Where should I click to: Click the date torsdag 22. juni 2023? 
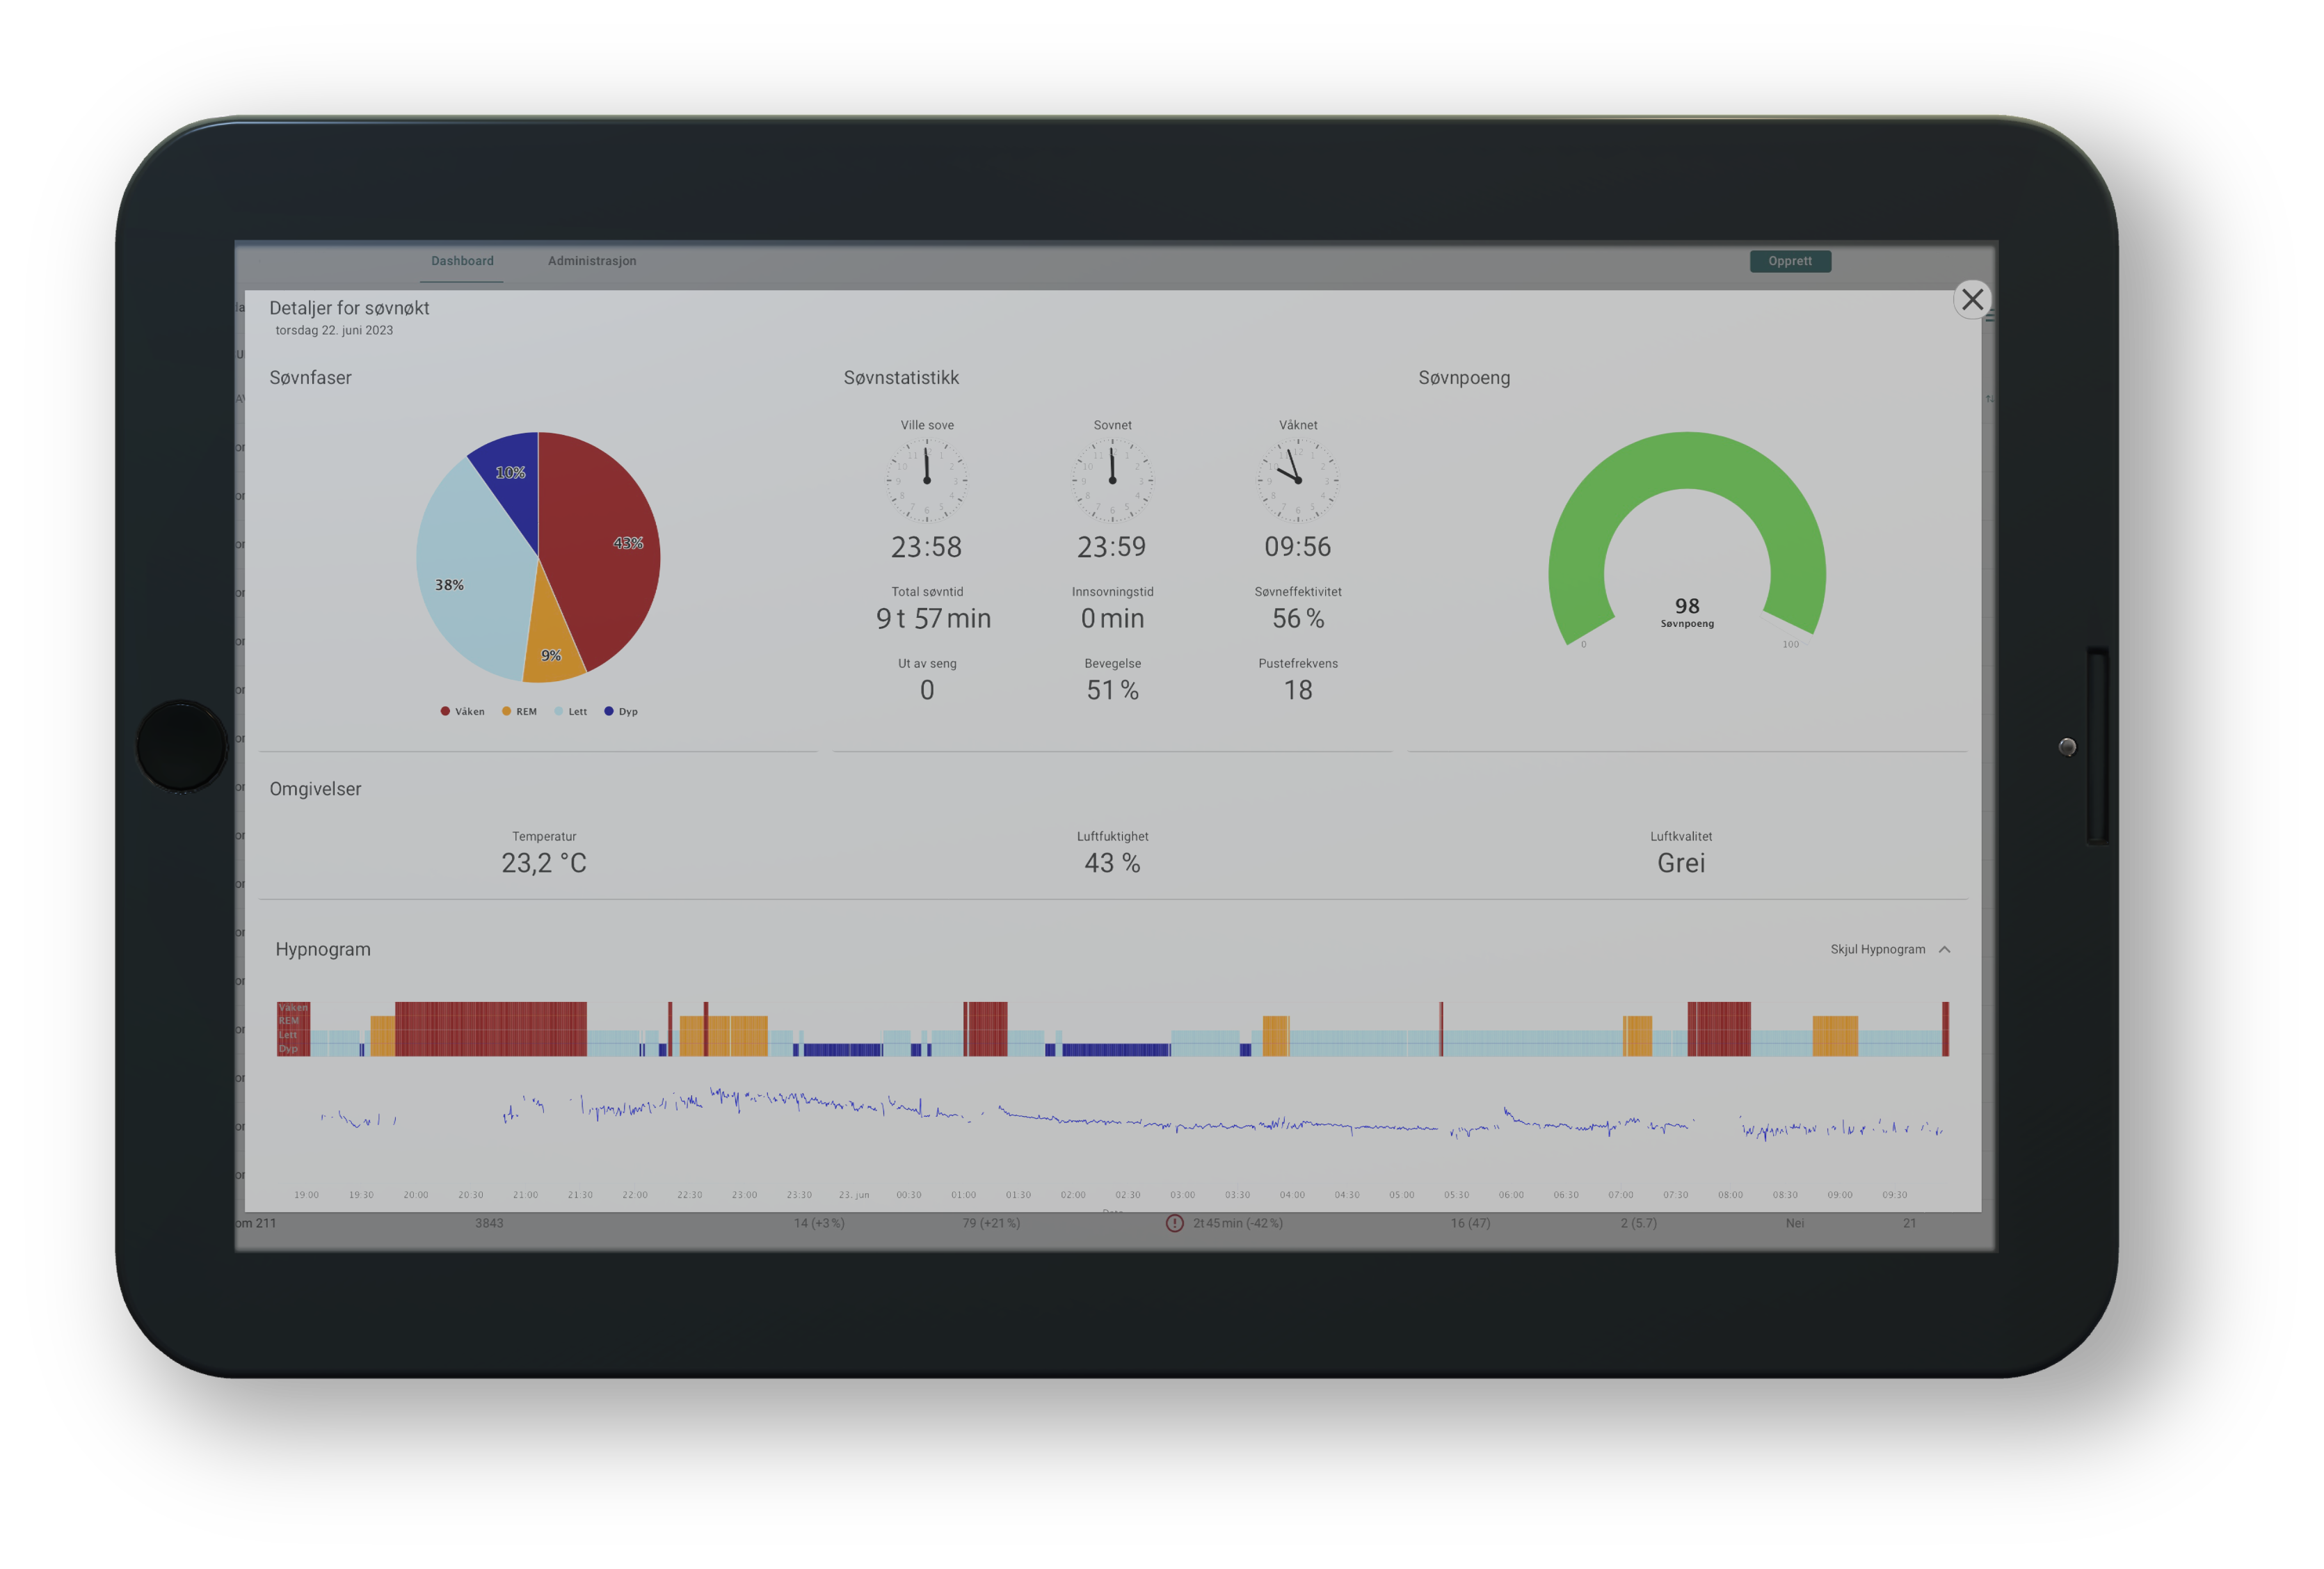pyautogui.click(x=334, y=330)
